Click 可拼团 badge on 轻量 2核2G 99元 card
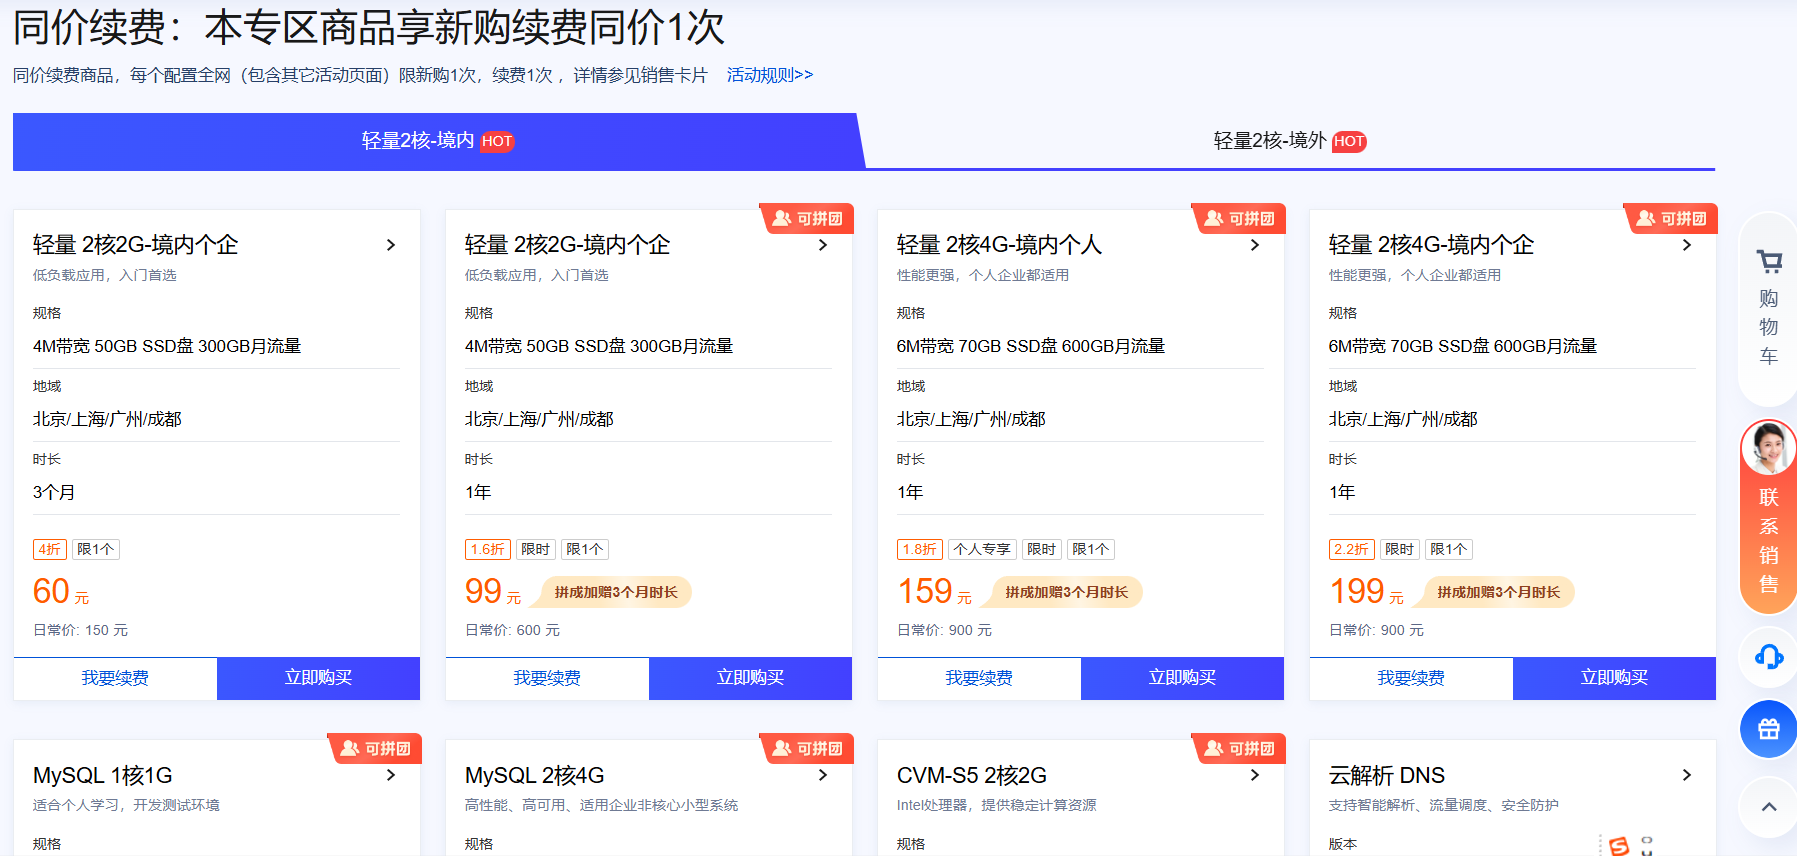The image size is (1797, 856). tap(808, 219)
